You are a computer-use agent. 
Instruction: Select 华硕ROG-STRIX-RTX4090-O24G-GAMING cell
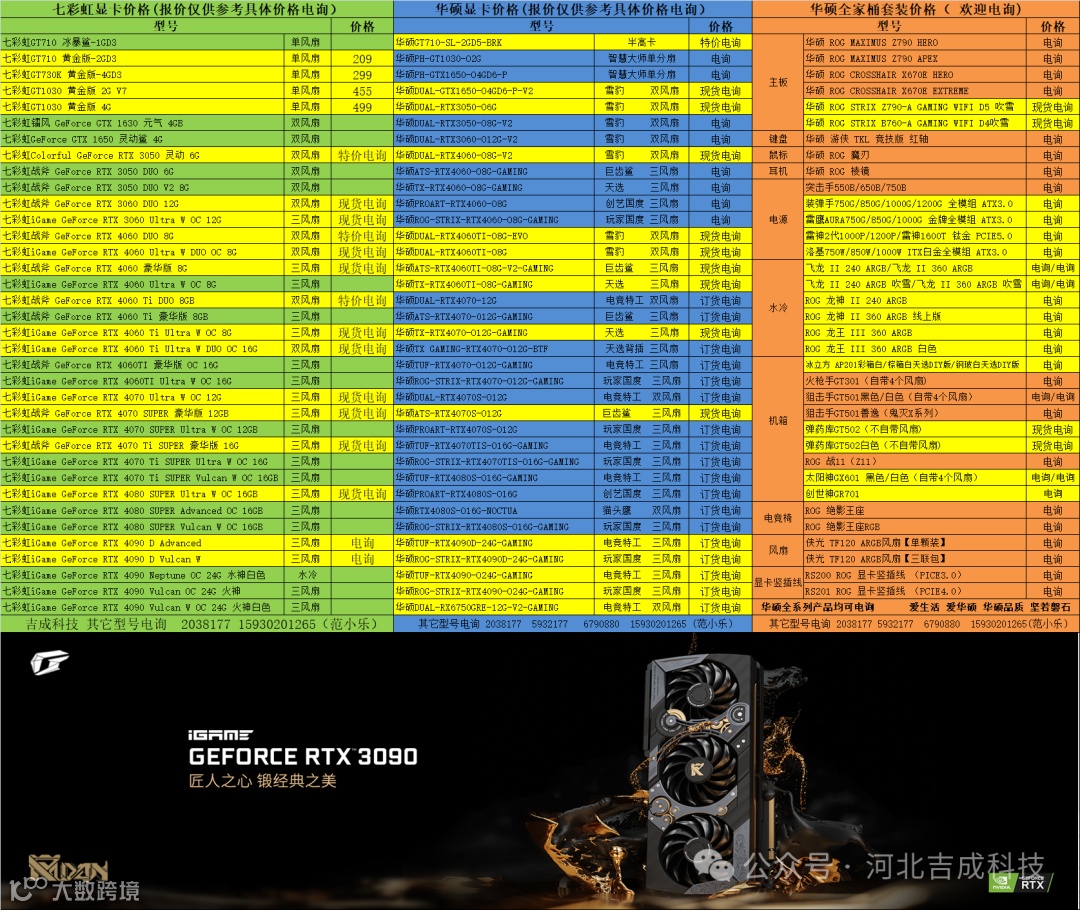(495, 591)
